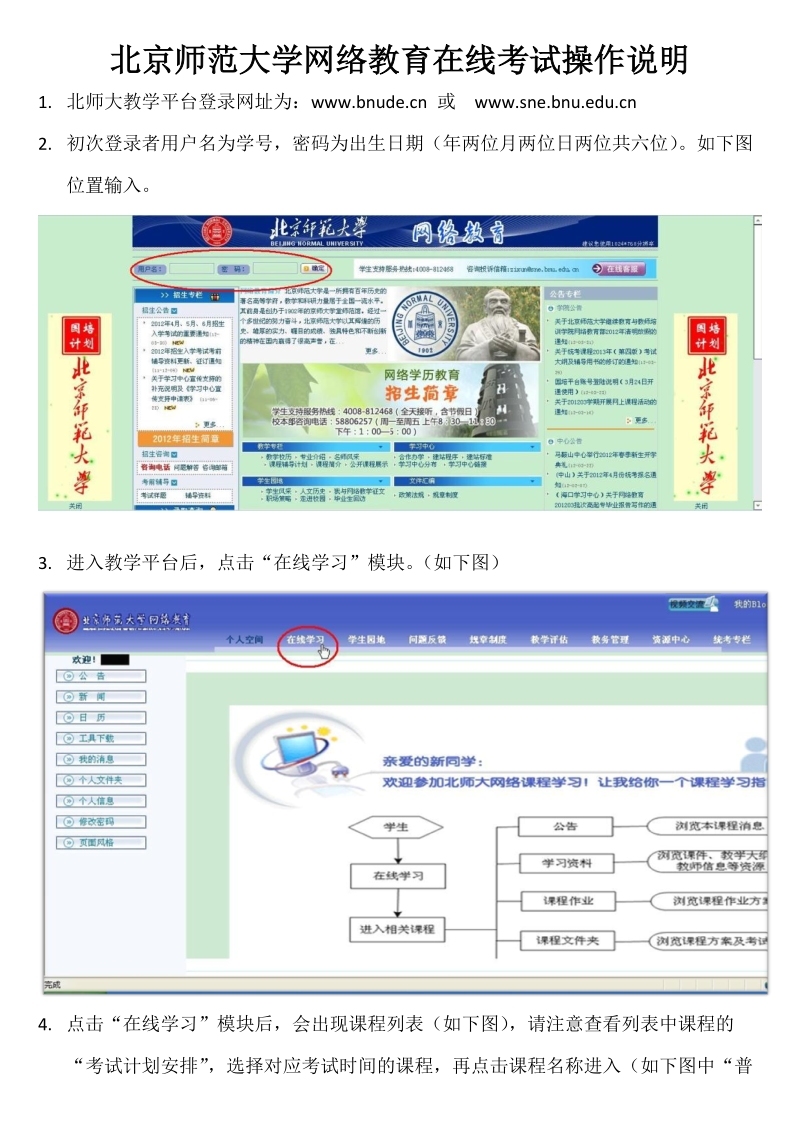
Task: Click the 学院公告 bullet icon
Action: [x=551, y=308]
